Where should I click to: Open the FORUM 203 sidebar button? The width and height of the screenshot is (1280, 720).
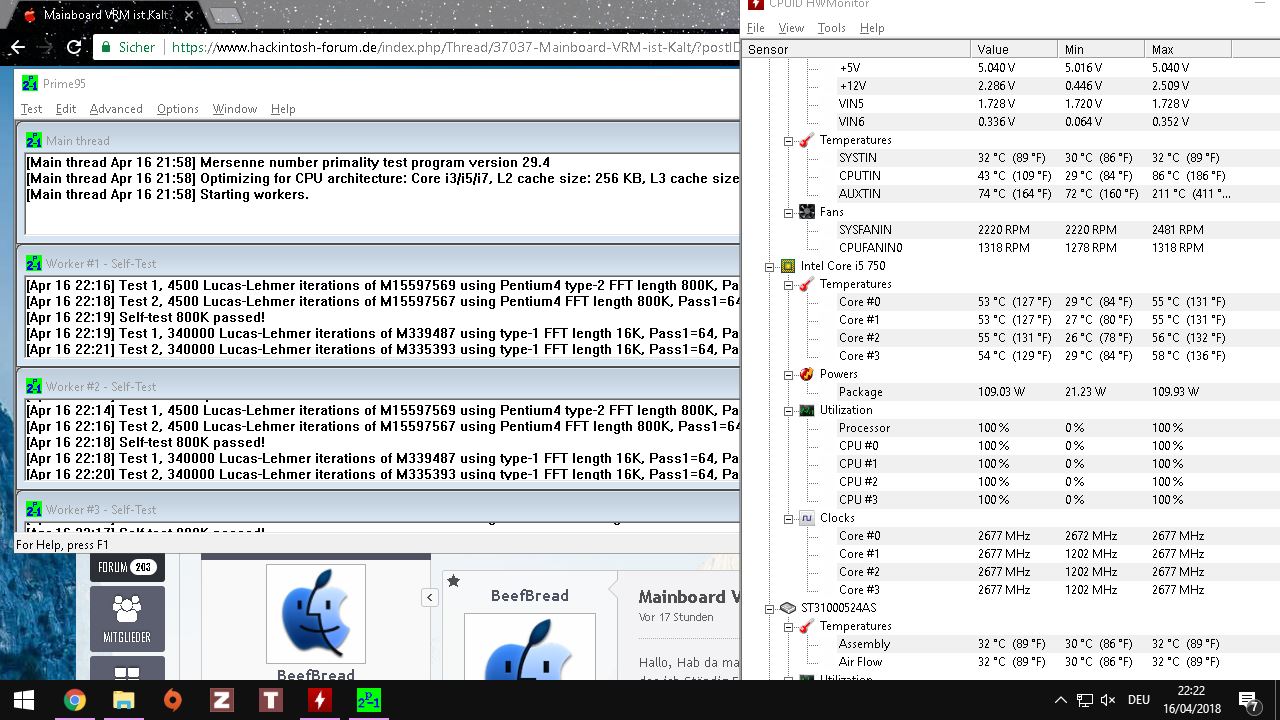click(127, 567)
